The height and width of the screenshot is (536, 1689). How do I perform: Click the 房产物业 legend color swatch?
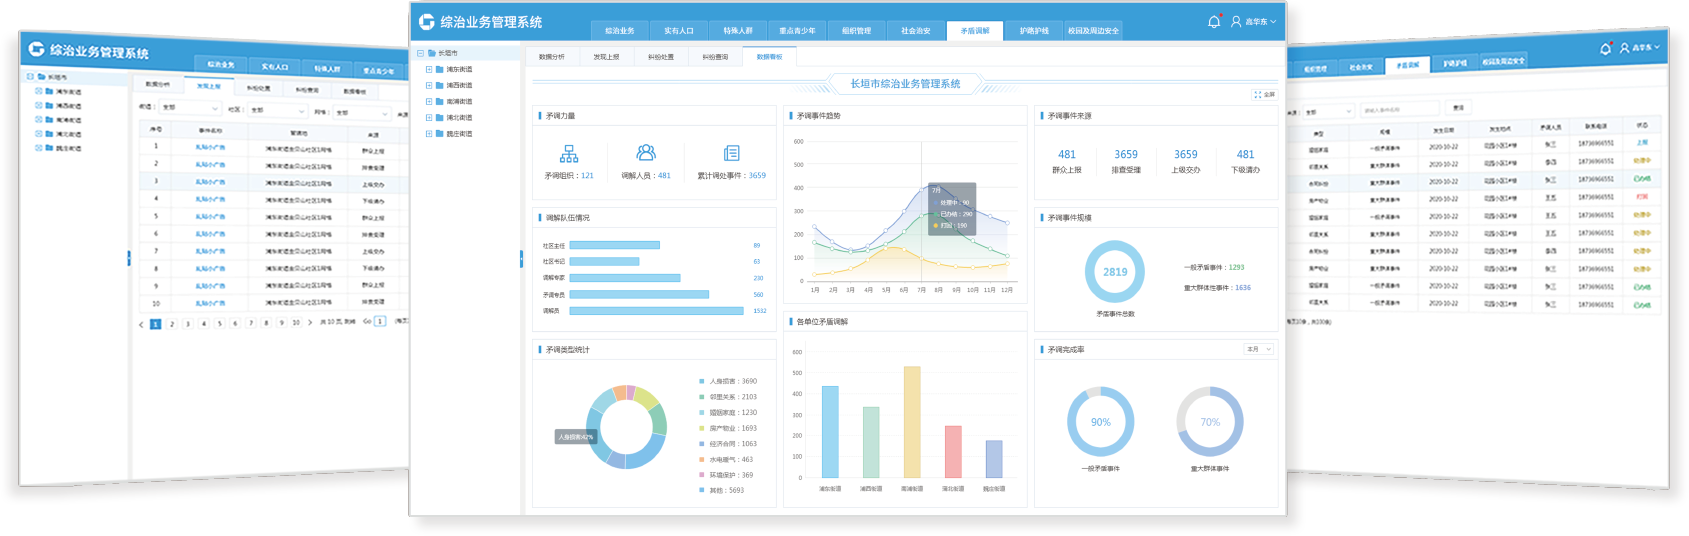(702, 428)
